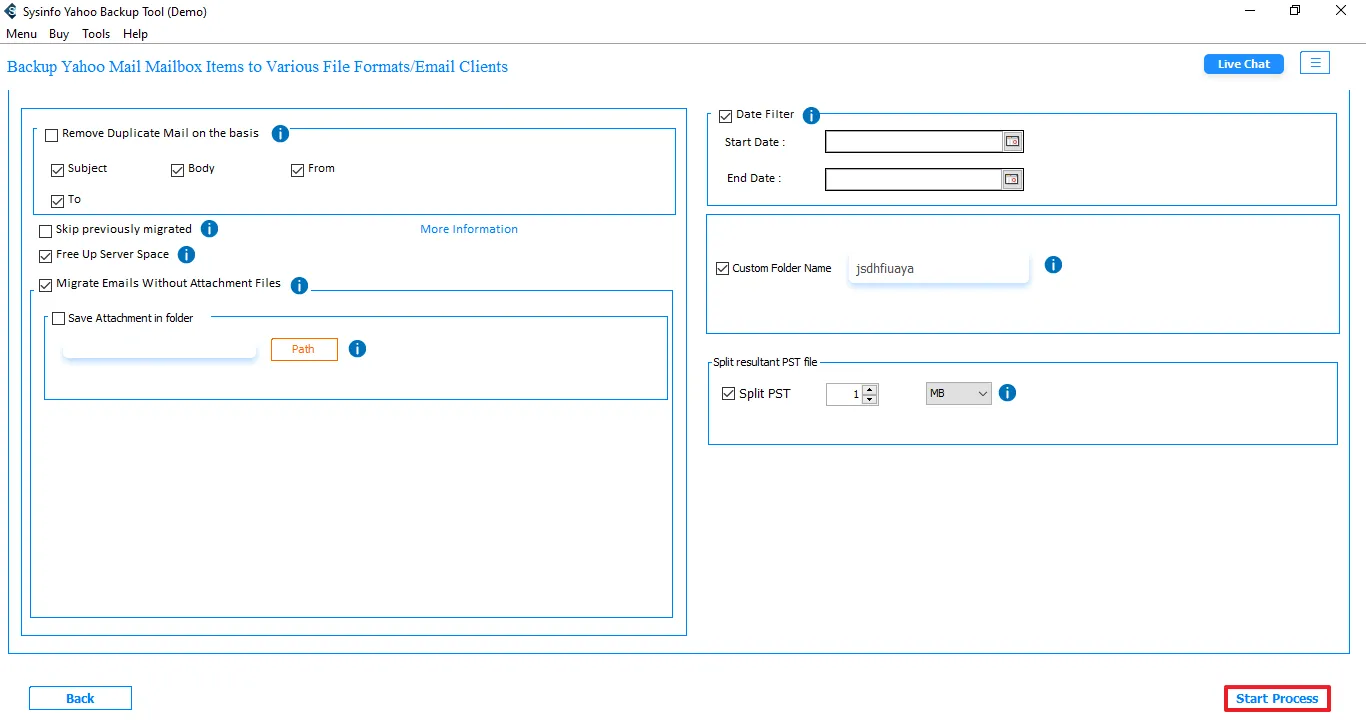Show info for Skip previously migrated
Screen dimensions: 1366x728
(209, 229)
